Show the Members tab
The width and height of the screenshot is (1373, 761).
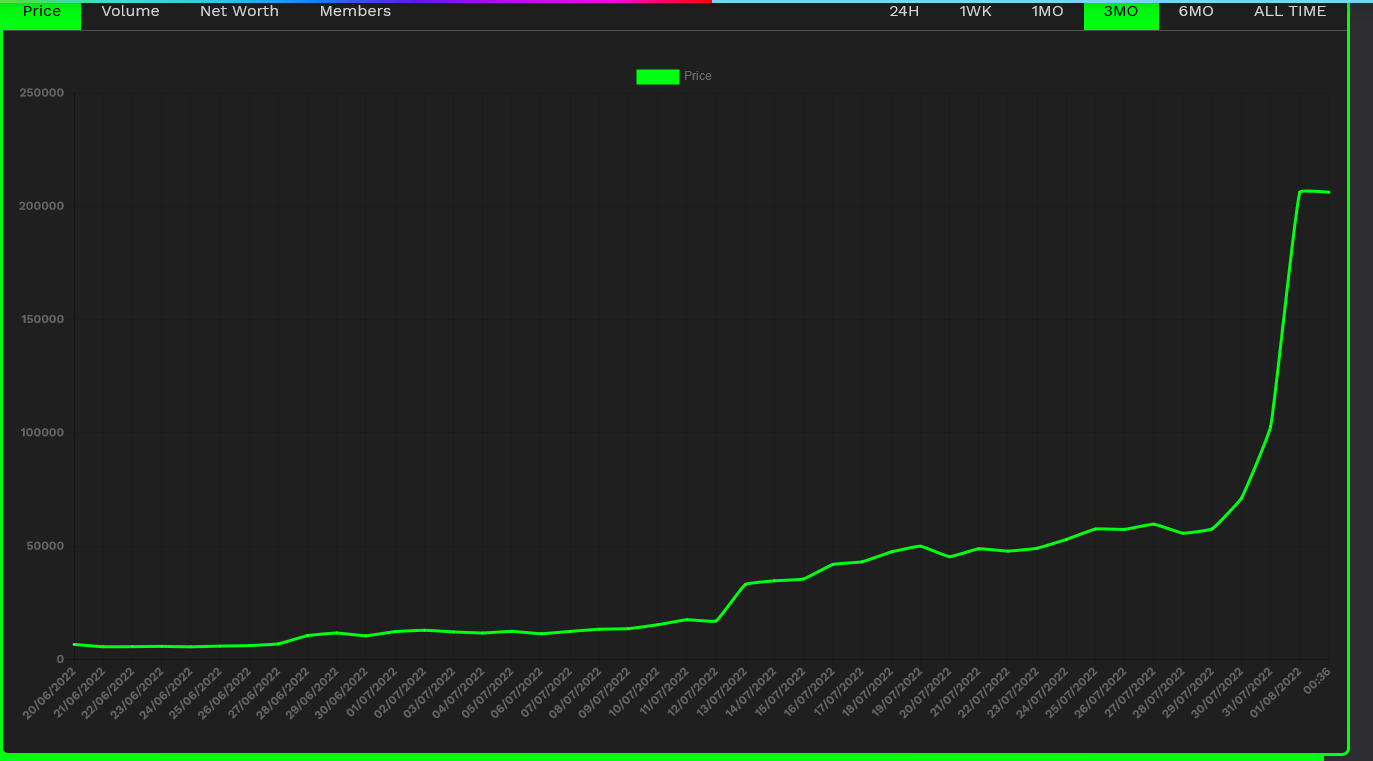pos(355,12)
